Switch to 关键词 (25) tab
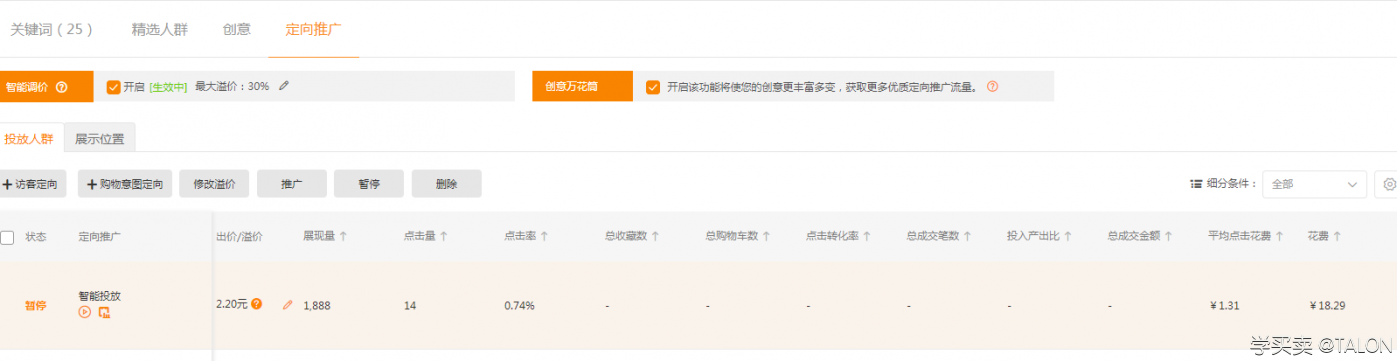Screen dimensions: 1397x361 tap(51, 29)
